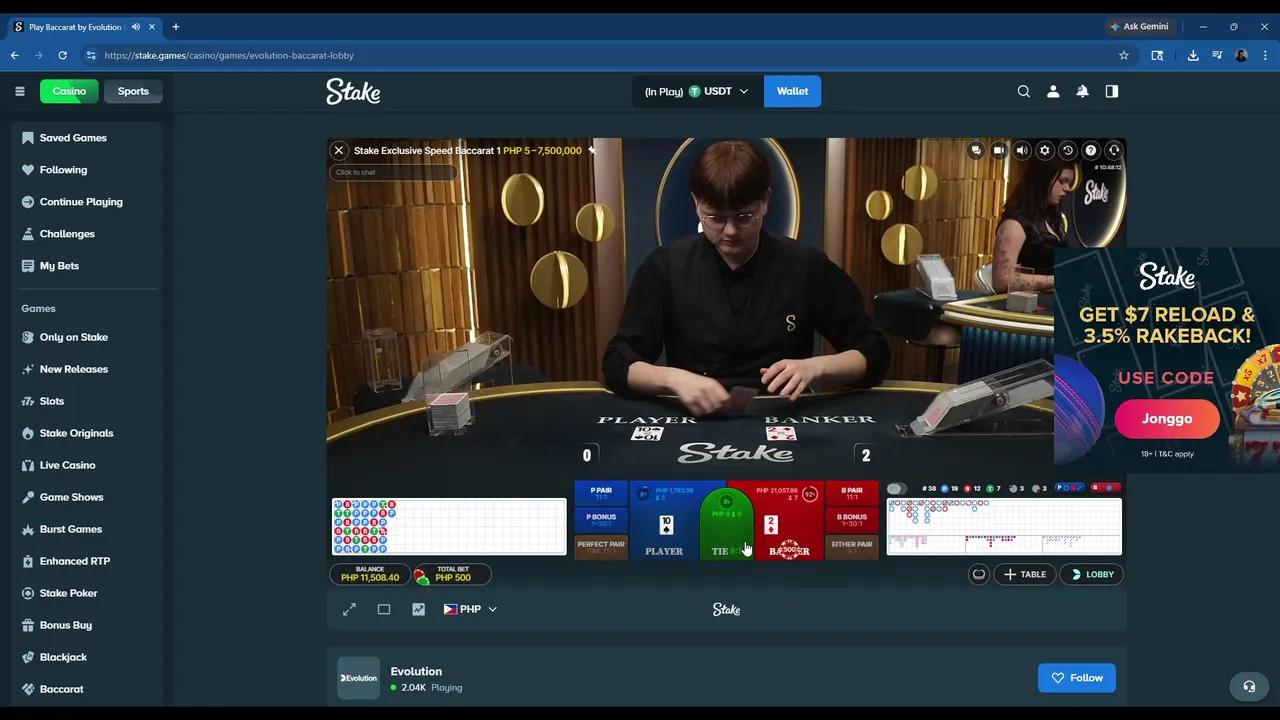This screenshot has height=720, width=1280.
Task: Open live stats chart icon
Action: pos(419,609)
